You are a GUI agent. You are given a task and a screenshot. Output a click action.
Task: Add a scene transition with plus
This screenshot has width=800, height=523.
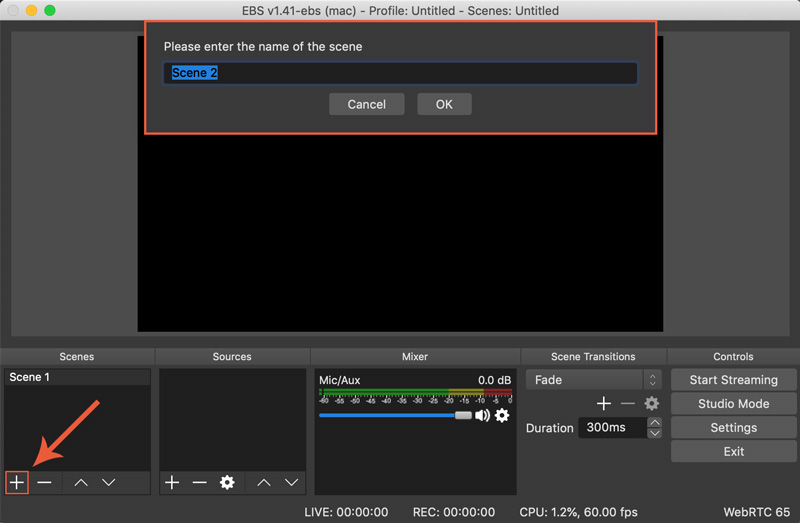[x=604, y=403]
